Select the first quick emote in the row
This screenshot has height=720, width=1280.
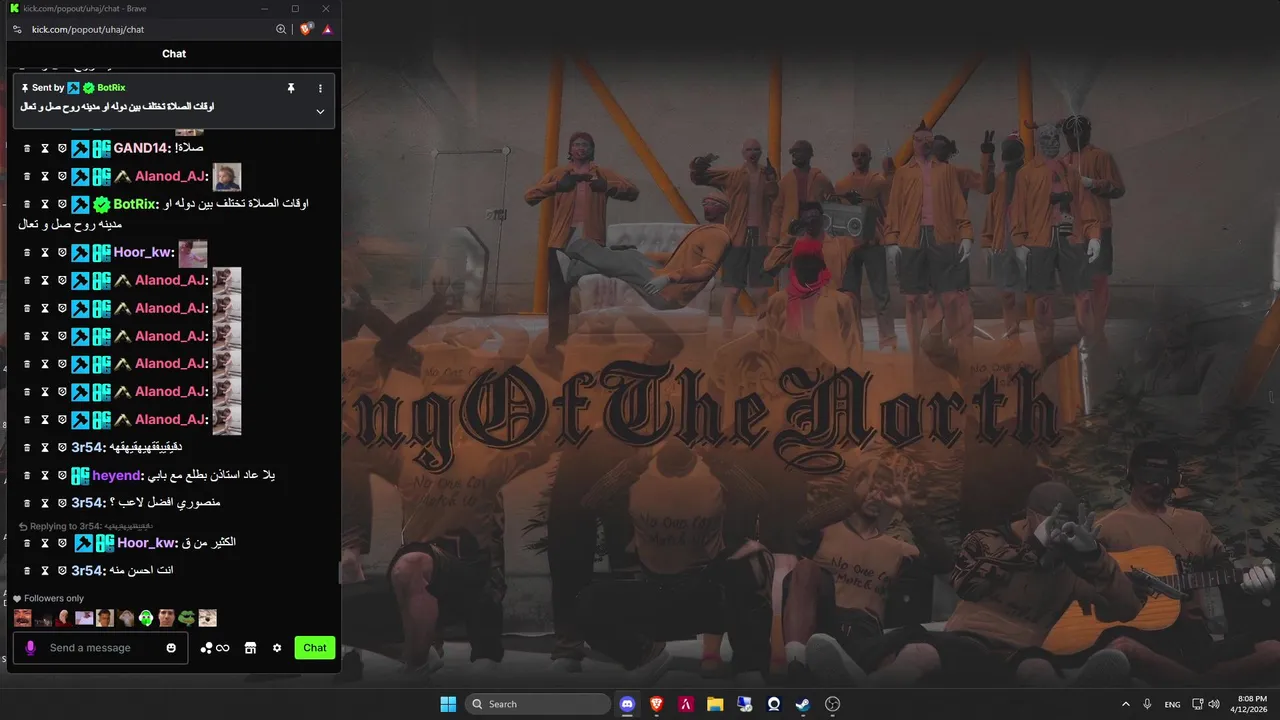(x=22, y=618)
